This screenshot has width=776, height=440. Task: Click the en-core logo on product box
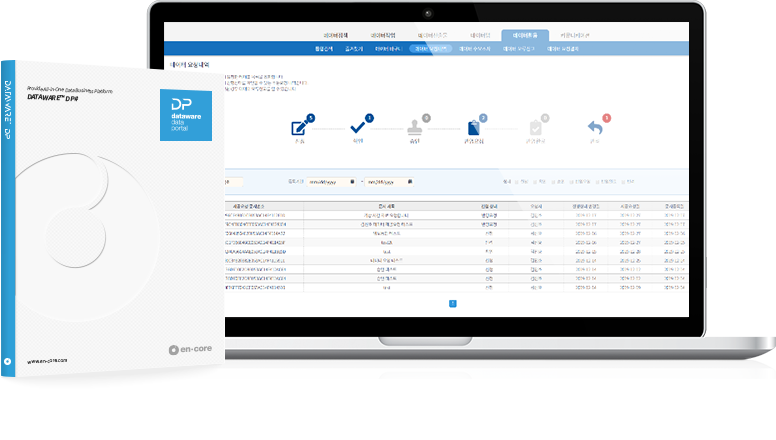[190, 349]
